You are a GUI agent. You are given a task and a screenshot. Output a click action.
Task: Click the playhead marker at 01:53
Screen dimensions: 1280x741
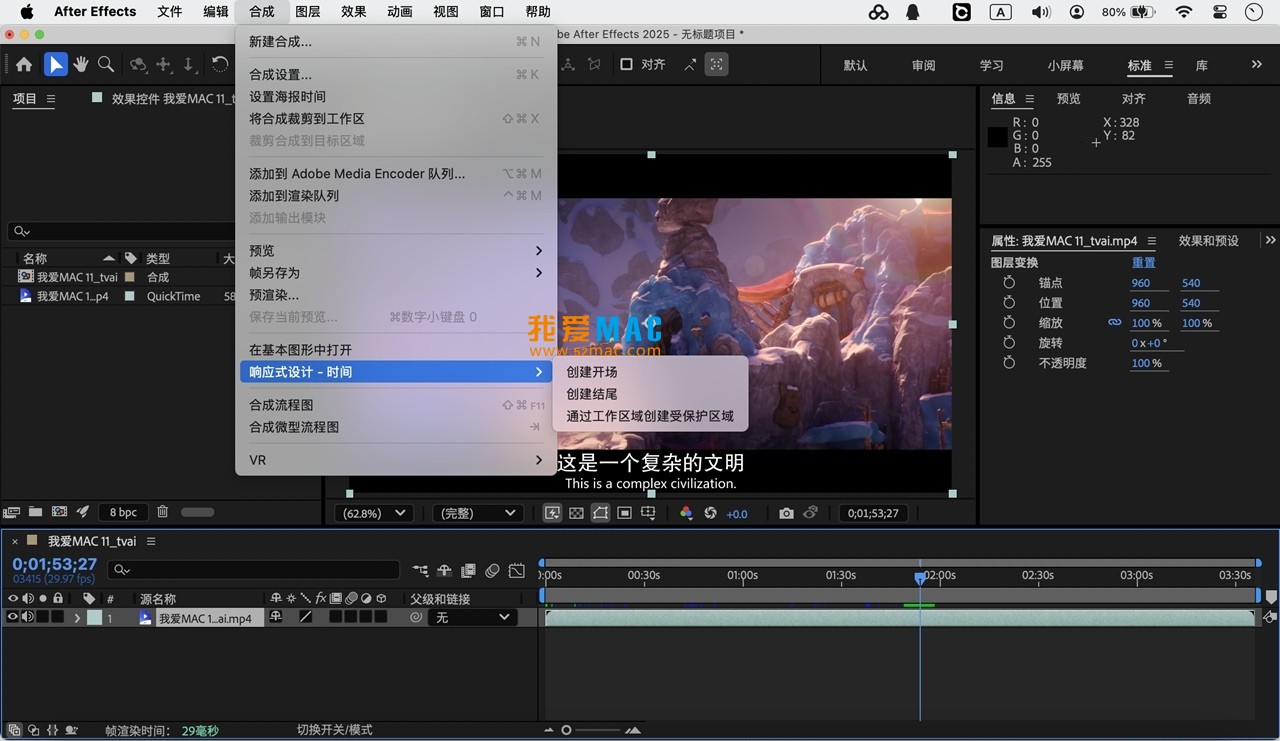[920, 578]
